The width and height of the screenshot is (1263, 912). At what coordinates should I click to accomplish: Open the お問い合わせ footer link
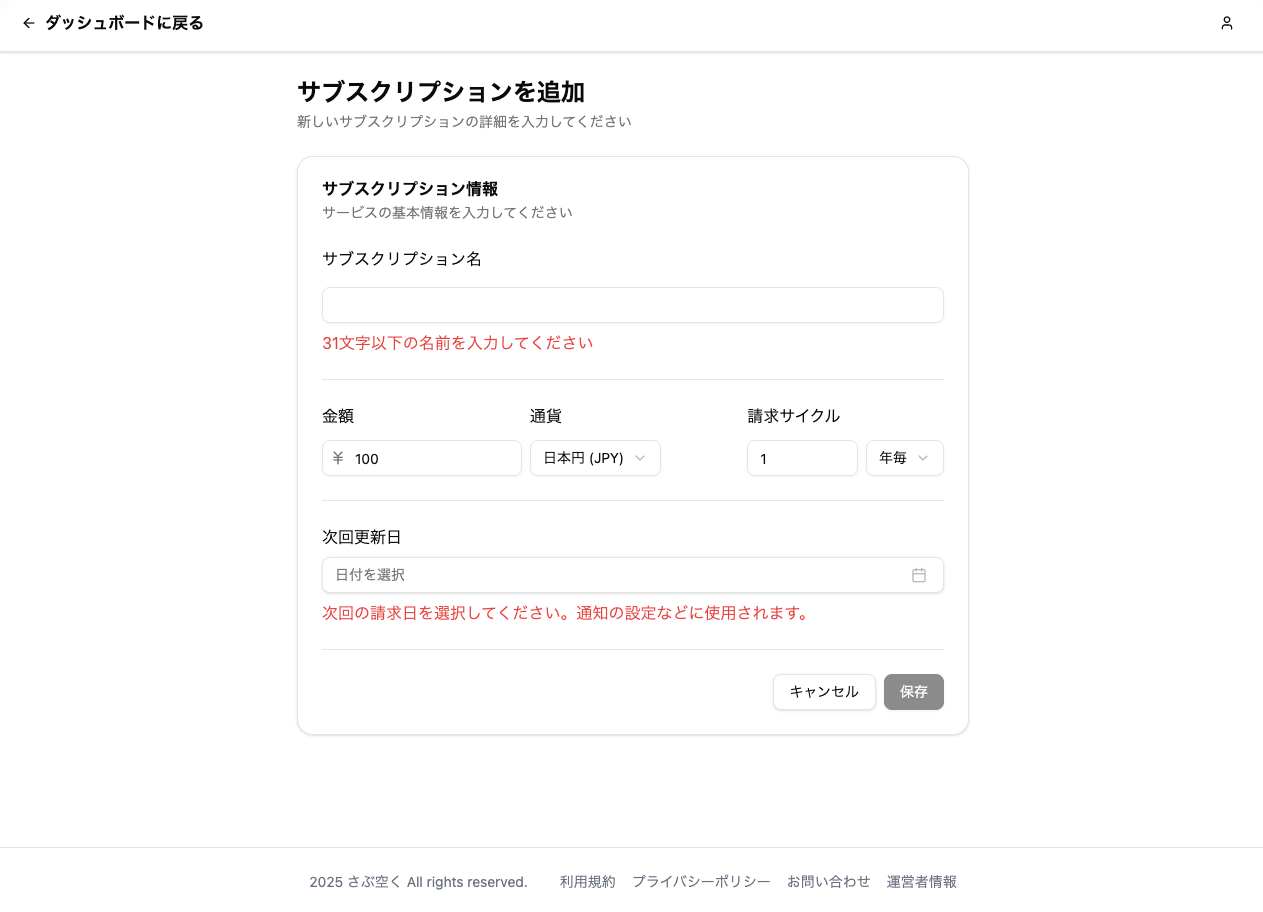tap(829, 882)
